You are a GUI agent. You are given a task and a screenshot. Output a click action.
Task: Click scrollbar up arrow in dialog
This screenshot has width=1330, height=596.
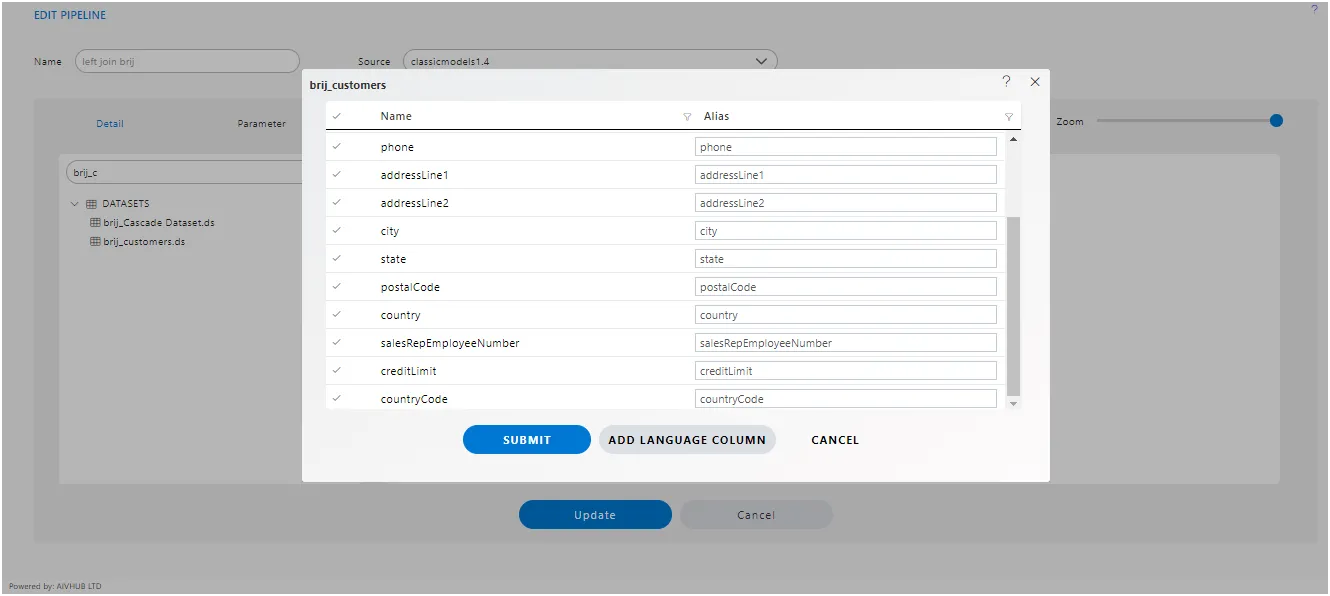(x=1013, y=139)
